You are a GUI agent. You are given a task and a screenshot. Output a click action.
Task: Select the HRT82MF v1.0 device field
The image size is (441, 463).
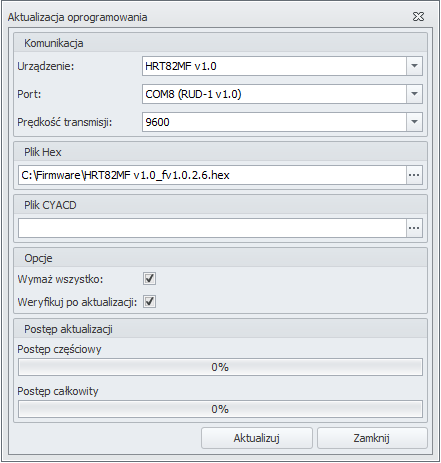pos(274,66)
